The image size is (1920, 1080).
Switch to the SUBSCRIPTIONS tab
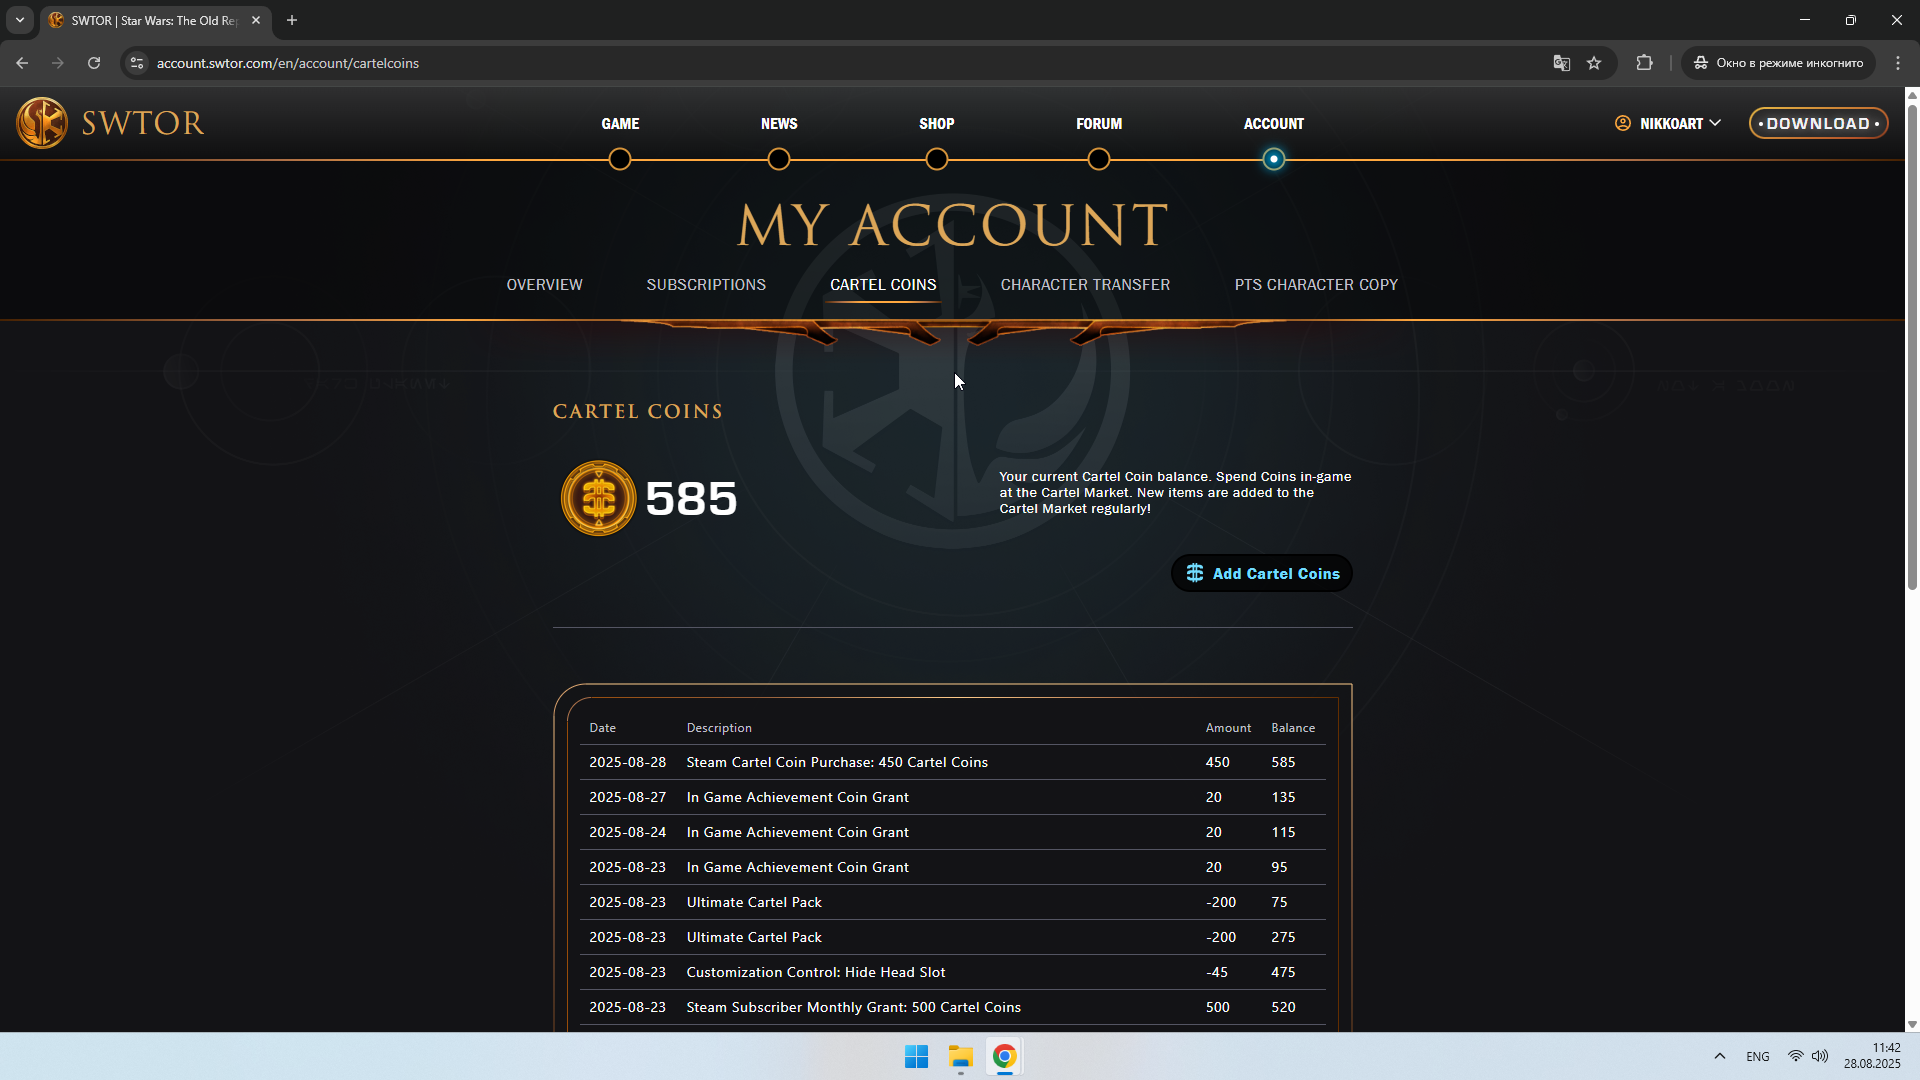(x=706, y=285)
